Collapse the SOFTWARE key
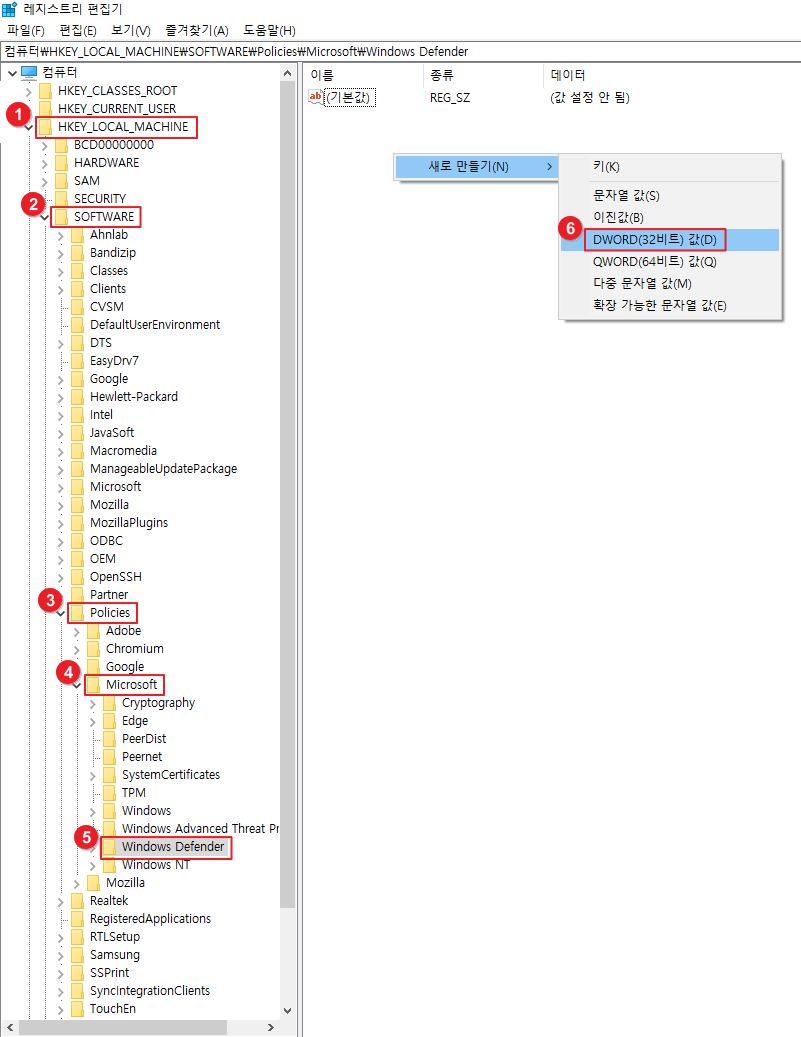The width and height of the screenshot is (801, 1037). tap(44, 217)
